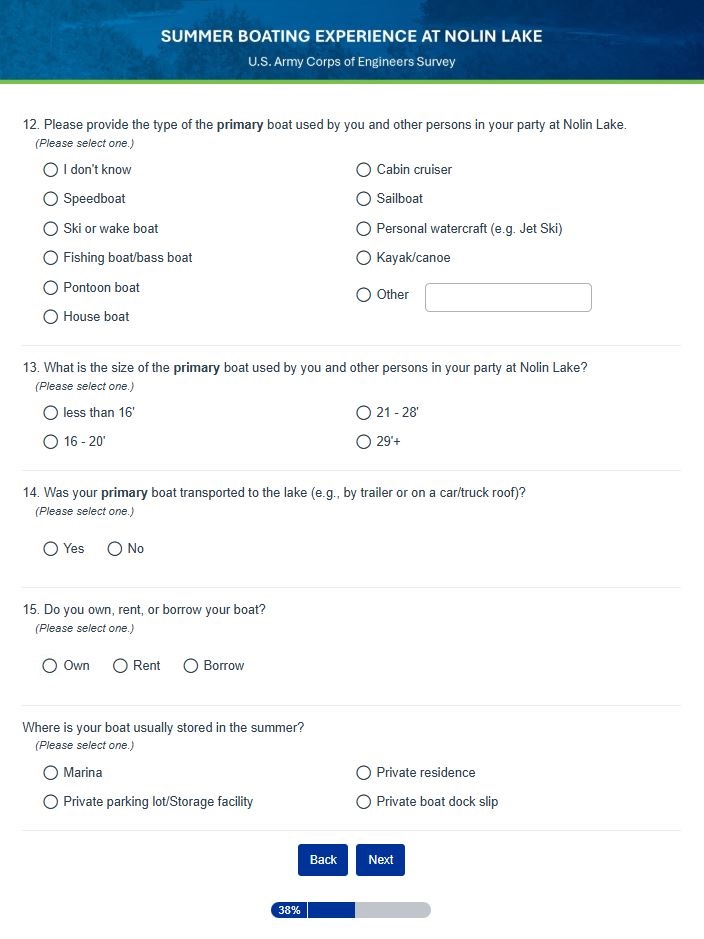Select the Fishing boat/bass boat option

[x=51, y=258]
